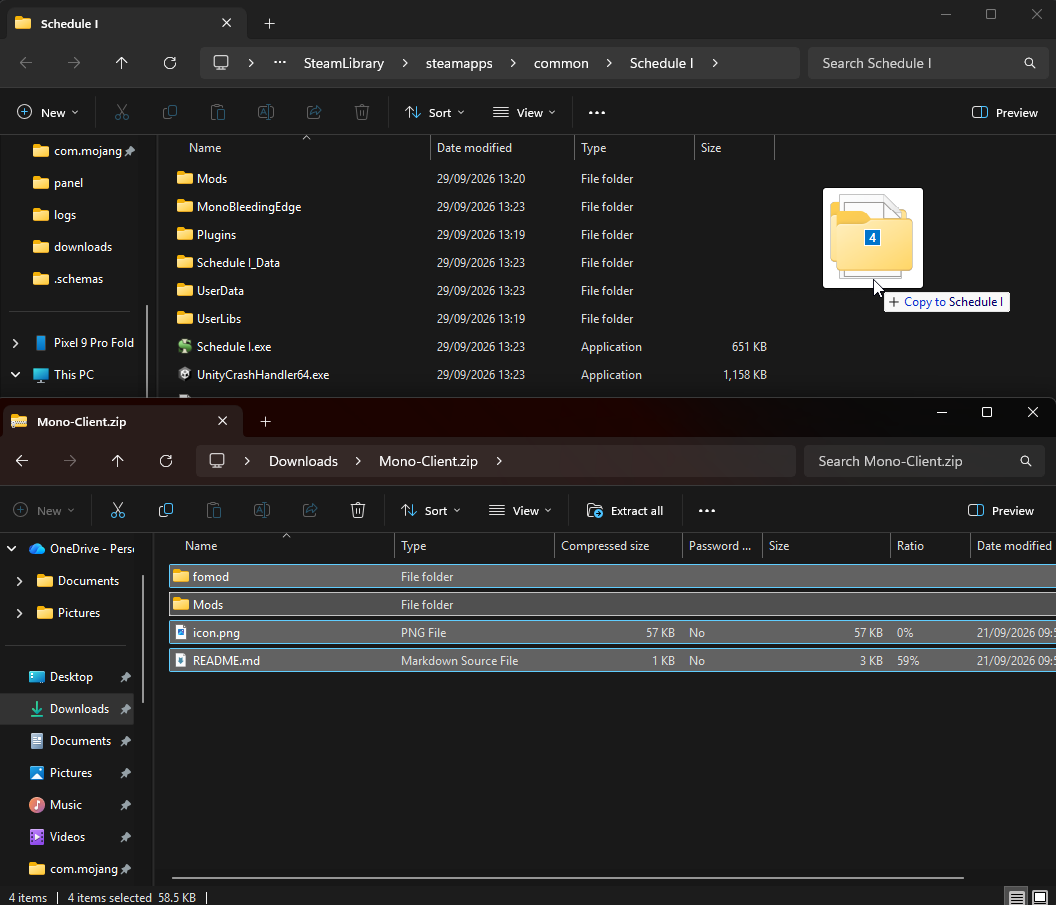Click Paste icon in Schedule I toolbar
The width and height of the screenshot is (1056, 905).
(x=218, y=112)
